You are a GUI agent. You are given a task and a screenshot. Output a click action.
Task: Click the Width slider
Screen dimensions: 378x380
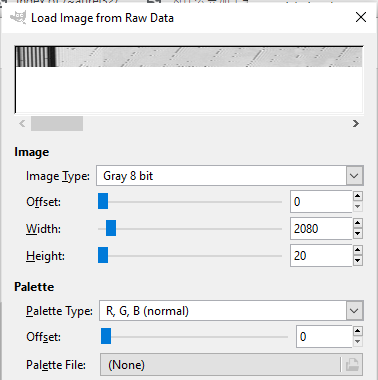pyautogui.click(x=190, y=229)
